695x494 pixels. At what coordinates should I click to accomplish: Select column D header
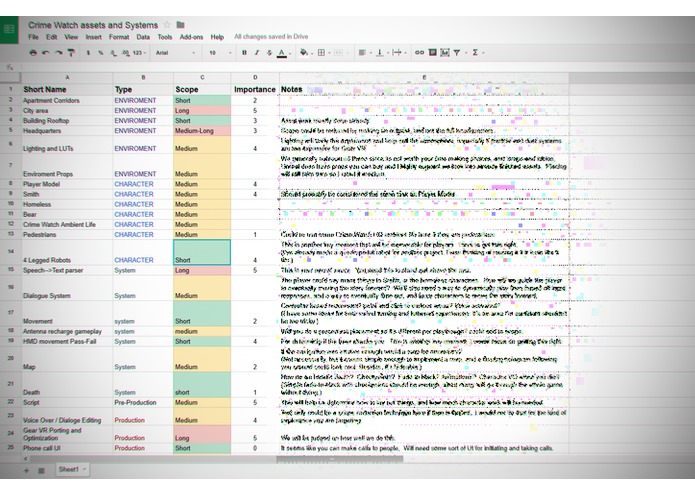[x=255, y=78]
